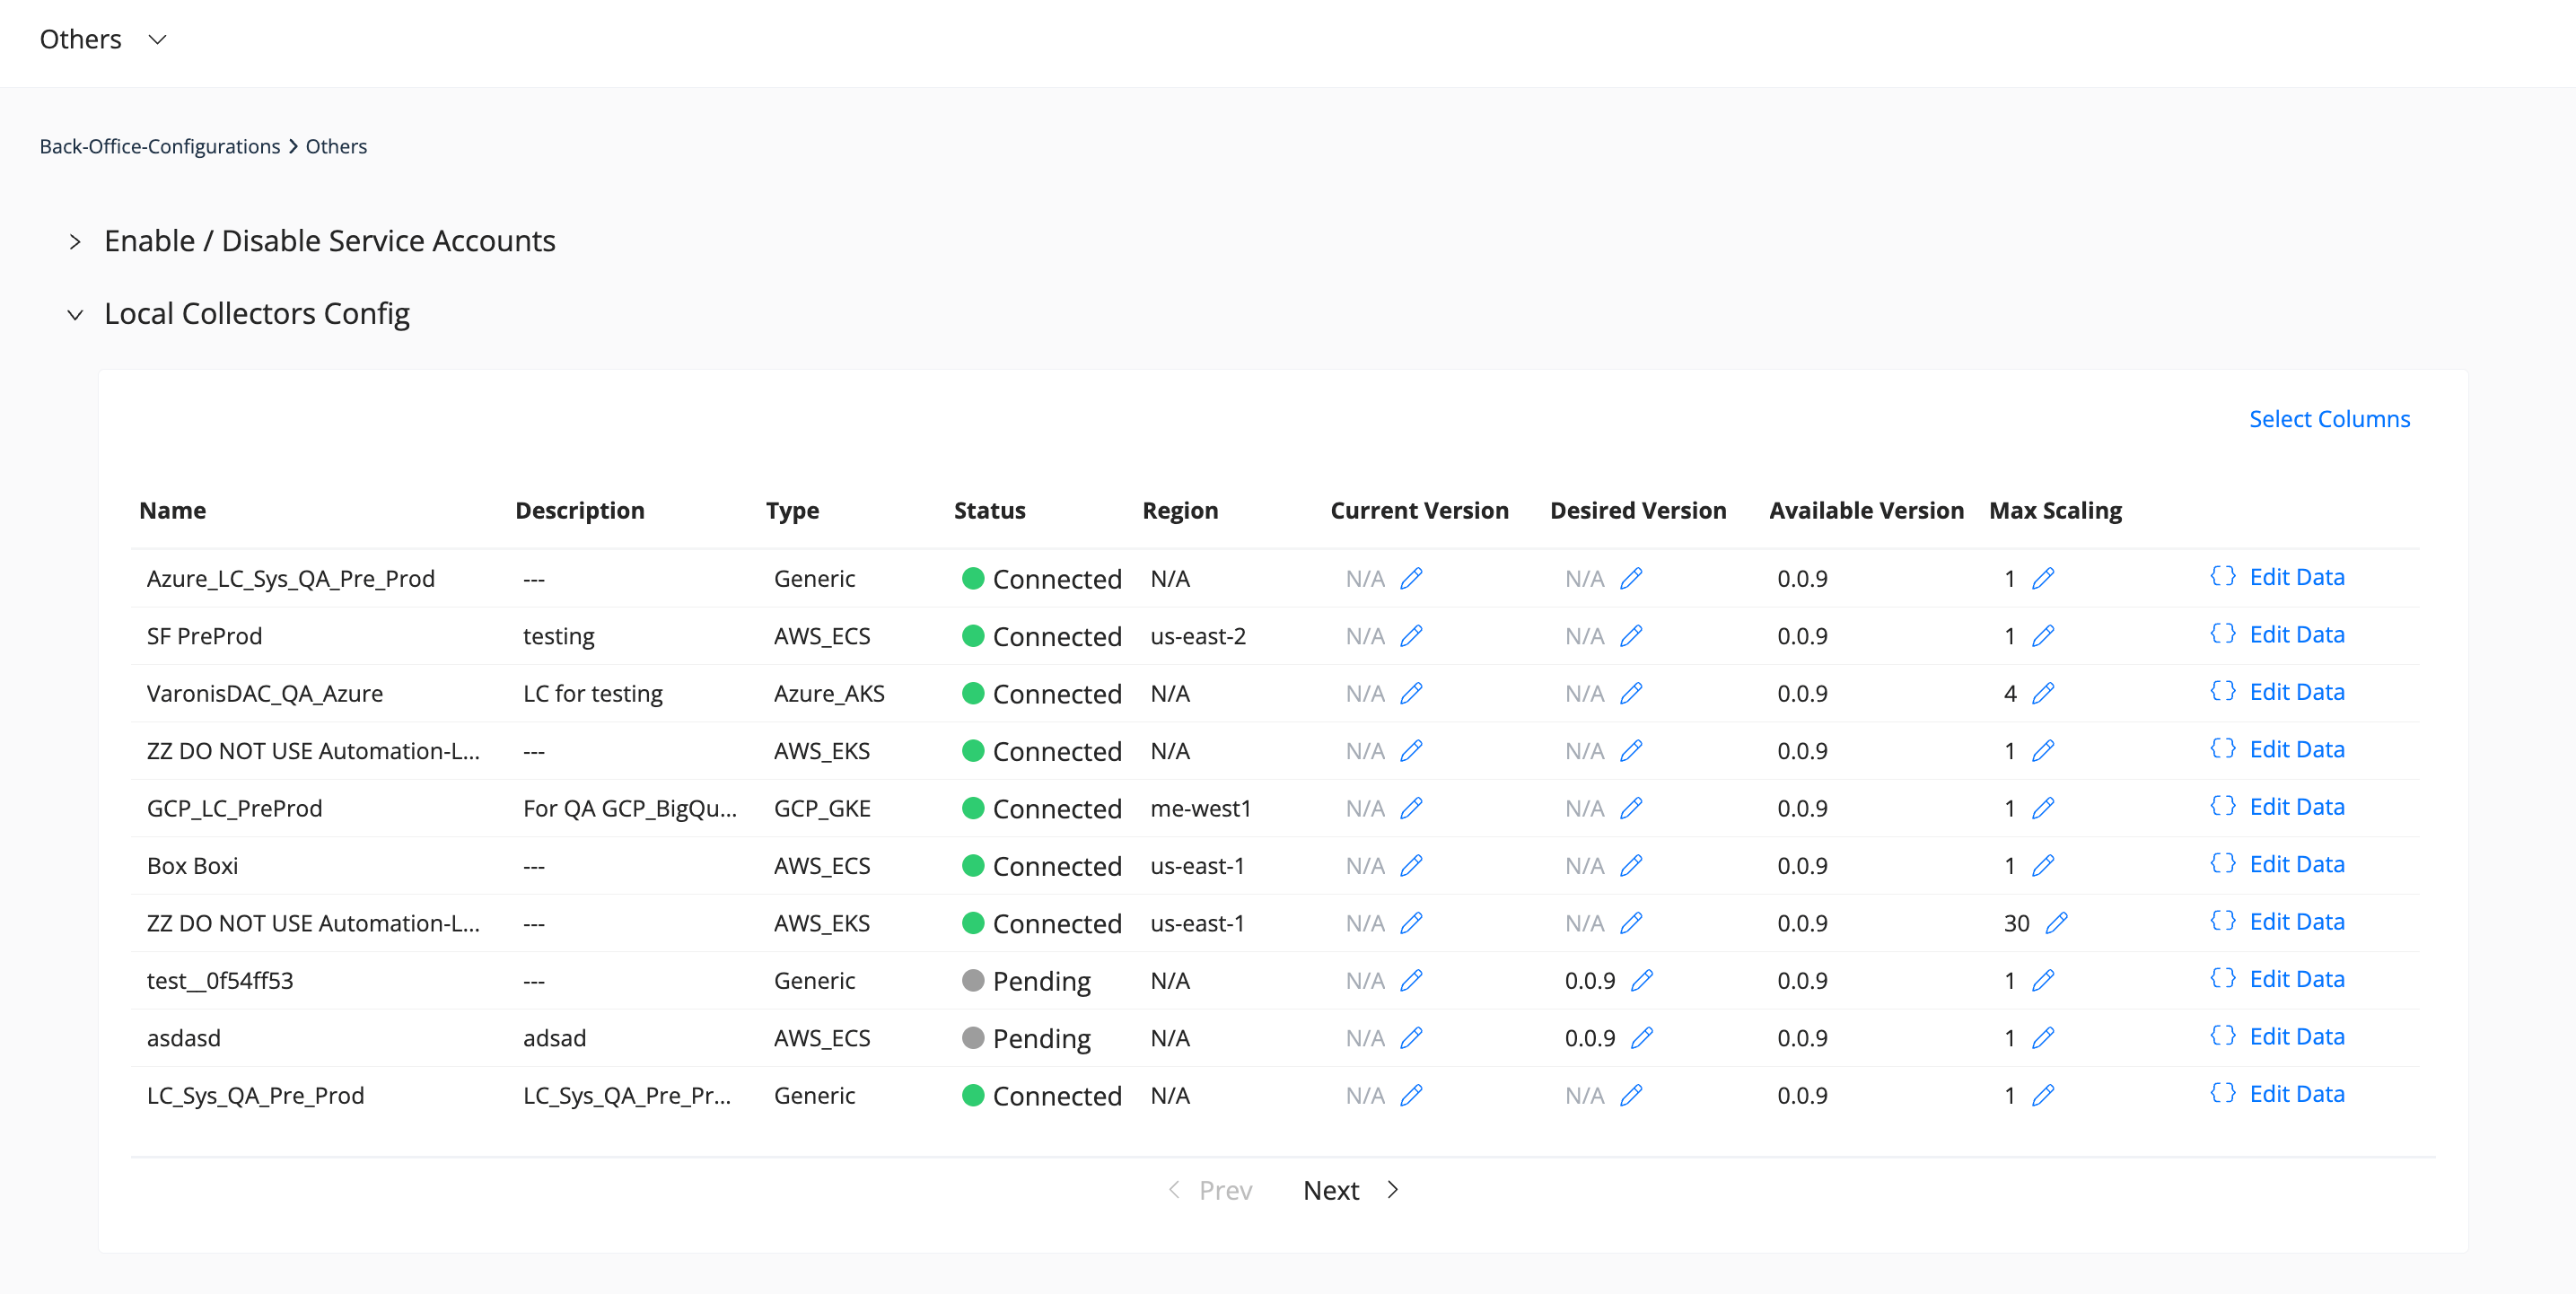Click the Name column header
The image size is (2576, 1294).
coord(172,511)
